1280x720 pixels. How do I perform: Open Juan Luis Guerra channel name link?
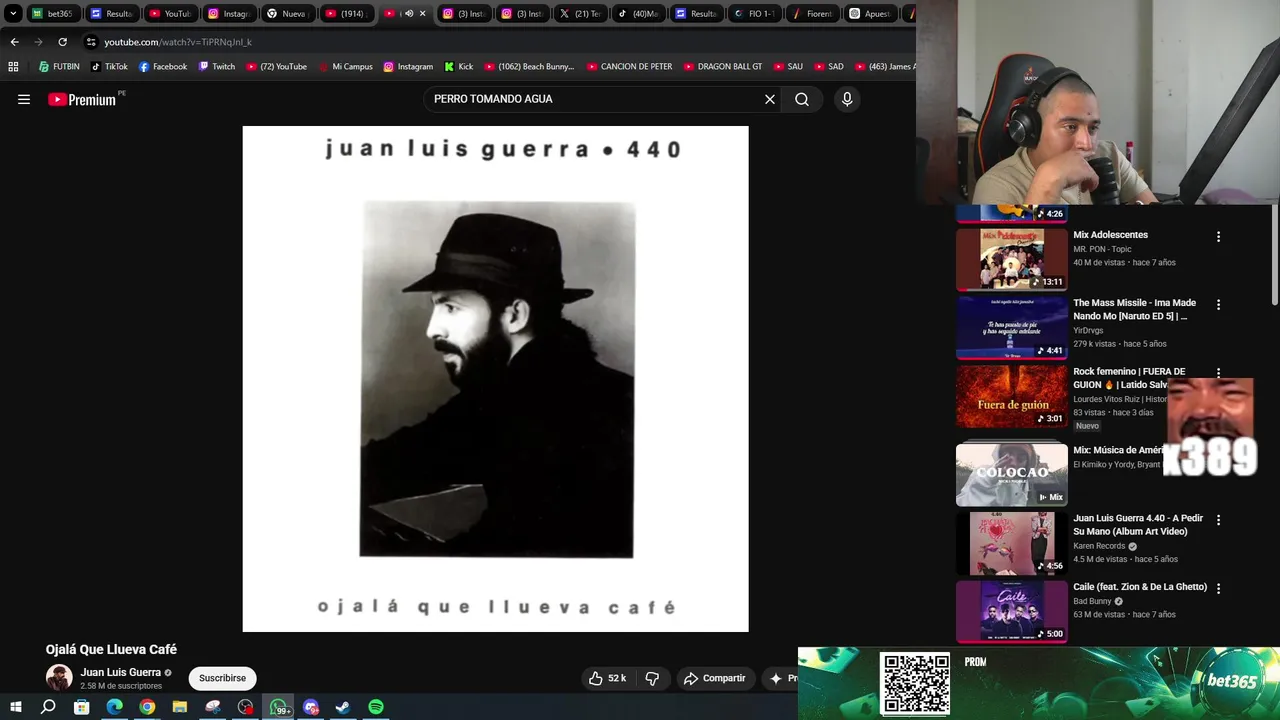121,672
